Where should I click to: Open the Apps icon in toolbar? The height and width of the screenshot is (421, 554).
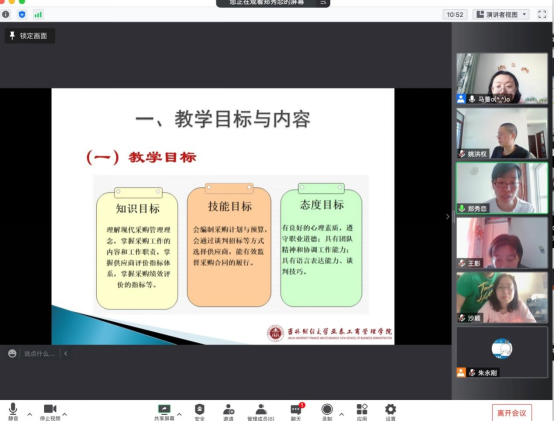pyautogui.click(x=362, y=412)
